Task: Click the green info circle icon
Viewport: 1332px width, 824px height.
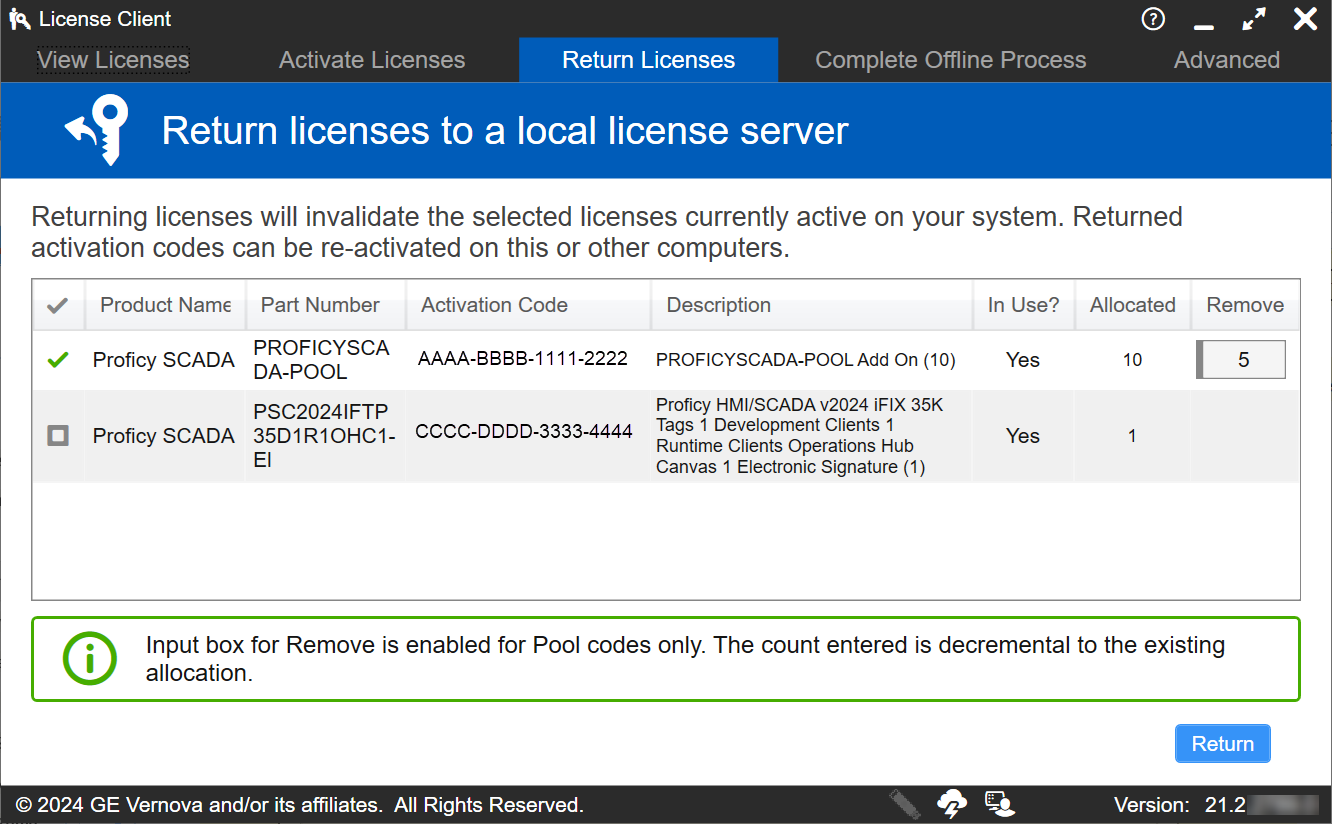Action: coord(90,659)
